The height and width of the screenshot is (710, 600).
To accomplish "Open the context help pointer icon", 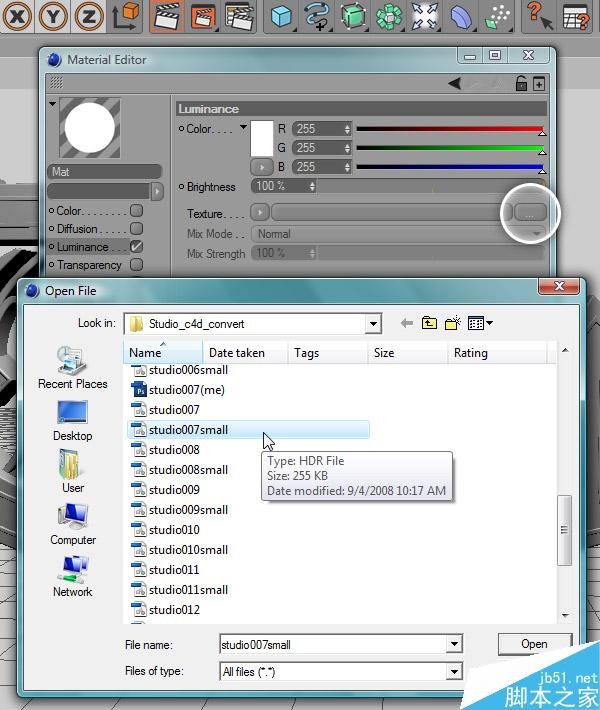I will point(539,16).
